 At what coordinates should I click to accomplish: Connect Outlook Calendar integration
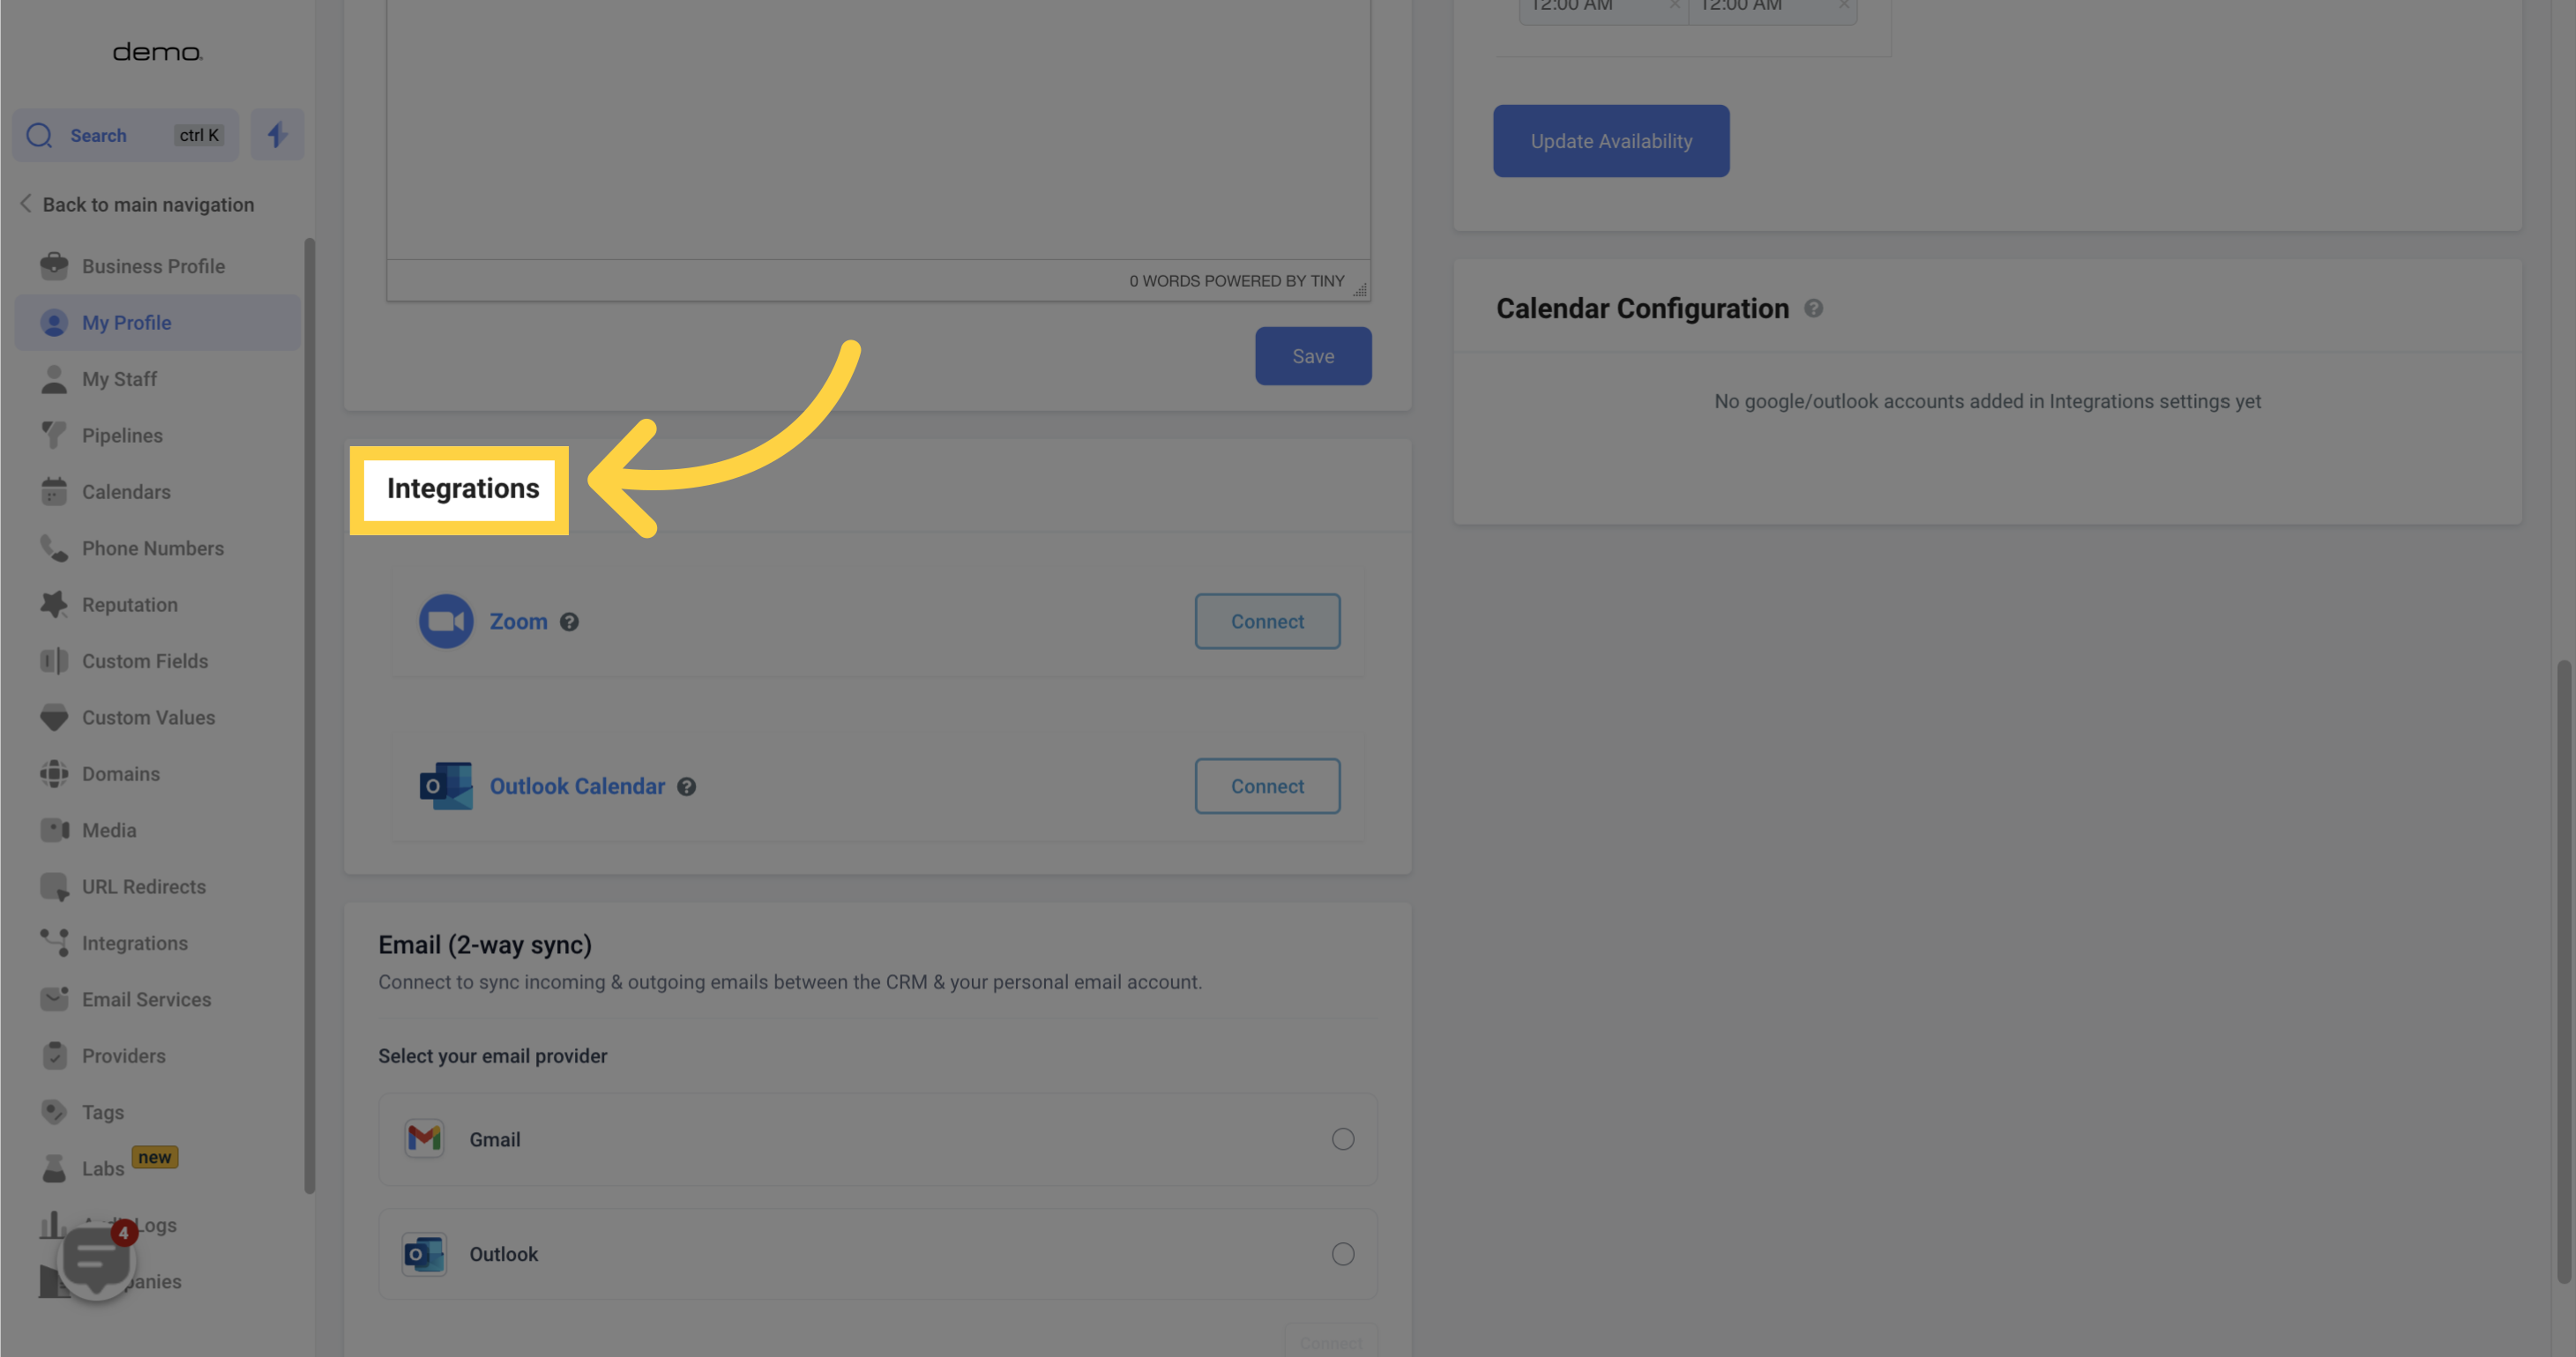1267,785
